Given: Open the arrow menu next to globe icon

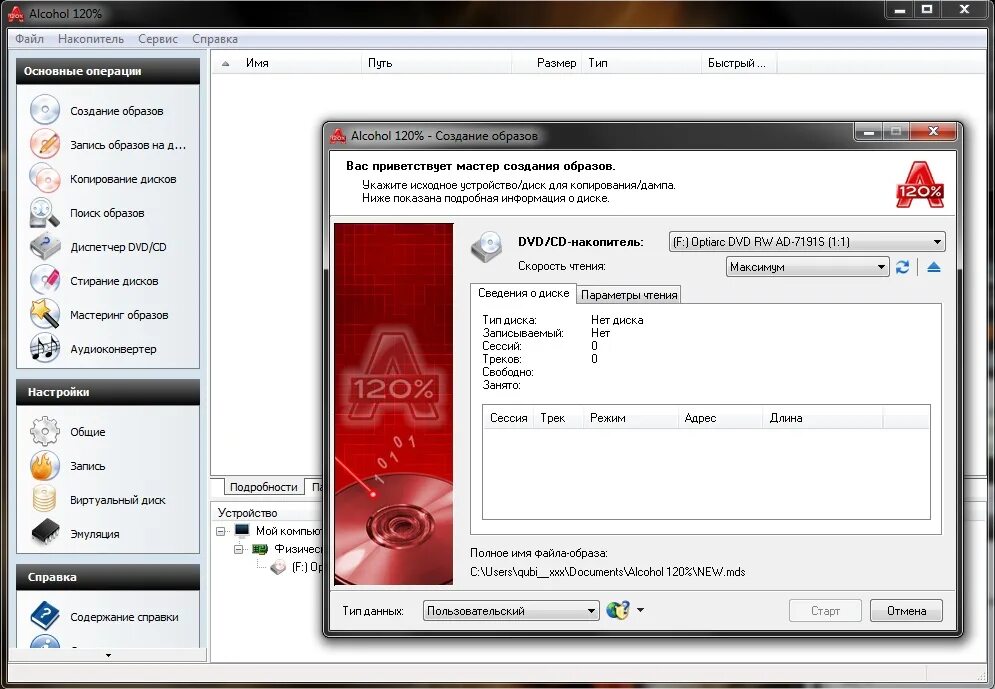Looking at the screenshot, I should pyautogui.click(x=640, y=610).
